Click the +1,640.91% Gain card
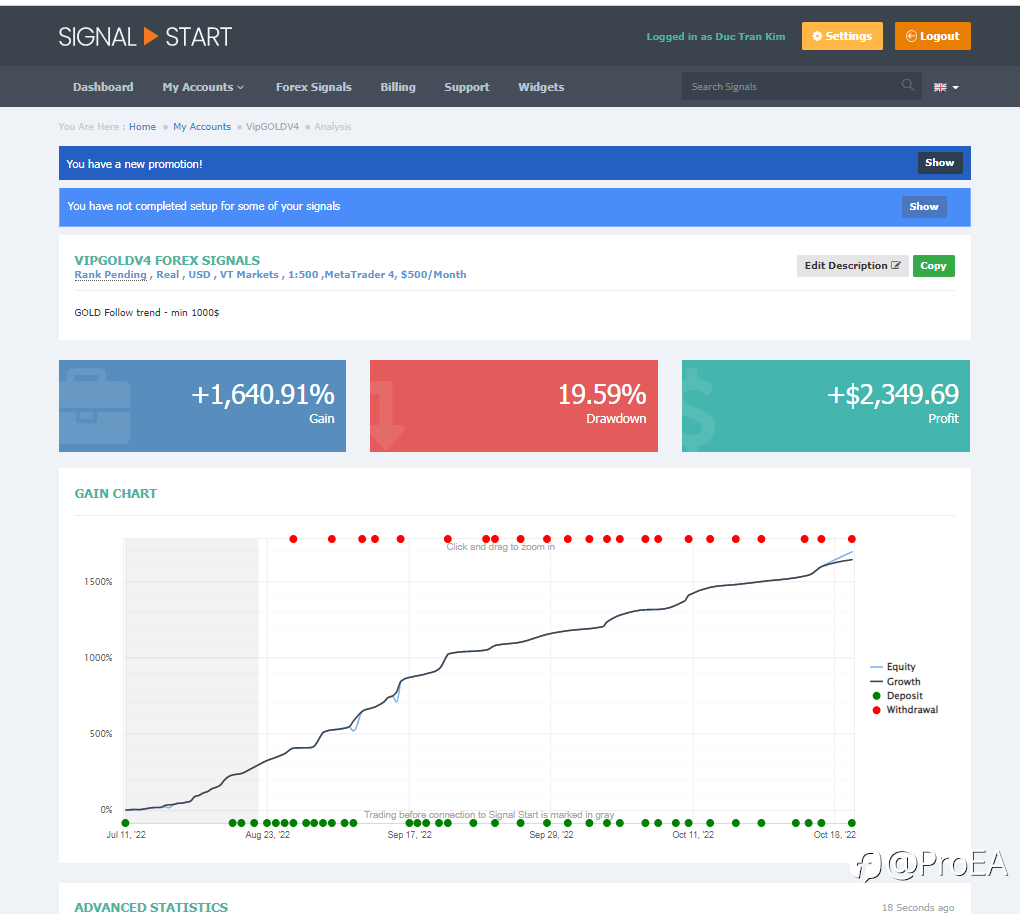This screenshot has width=1020, height=914. (x=202, y=406)
